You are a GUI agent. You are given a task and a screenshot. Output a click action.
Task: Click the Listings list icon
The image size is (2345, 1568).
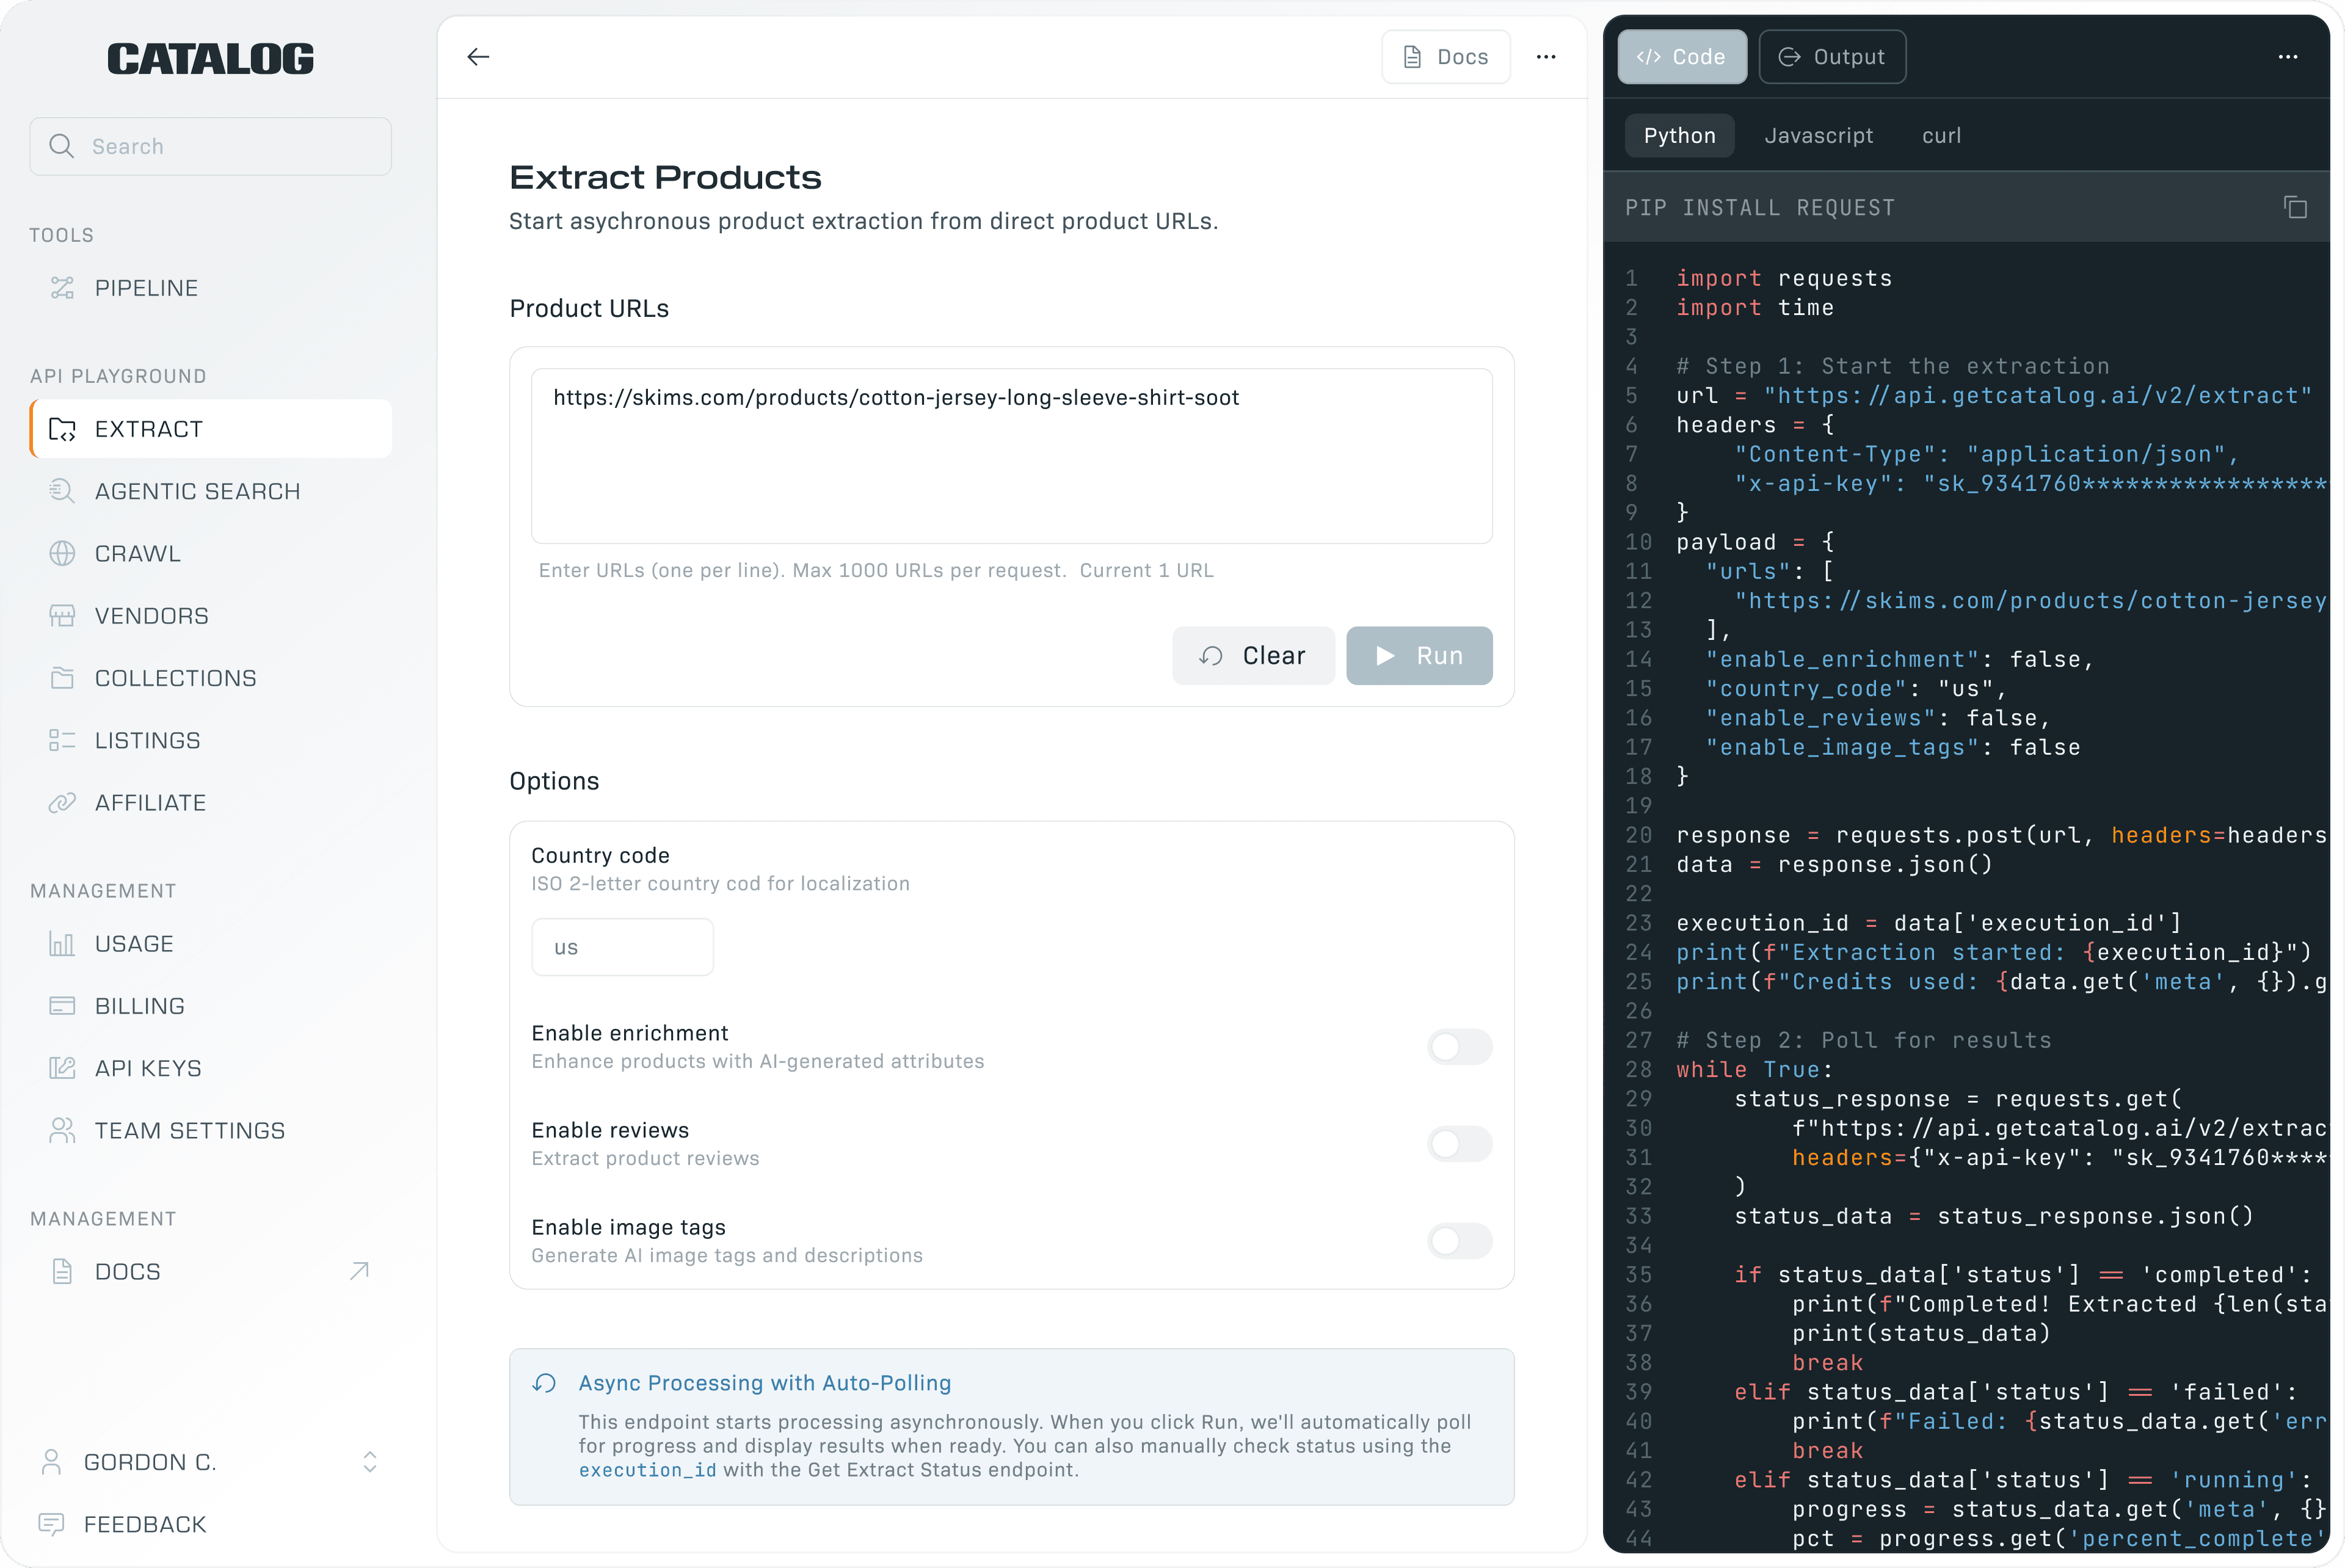62,741
